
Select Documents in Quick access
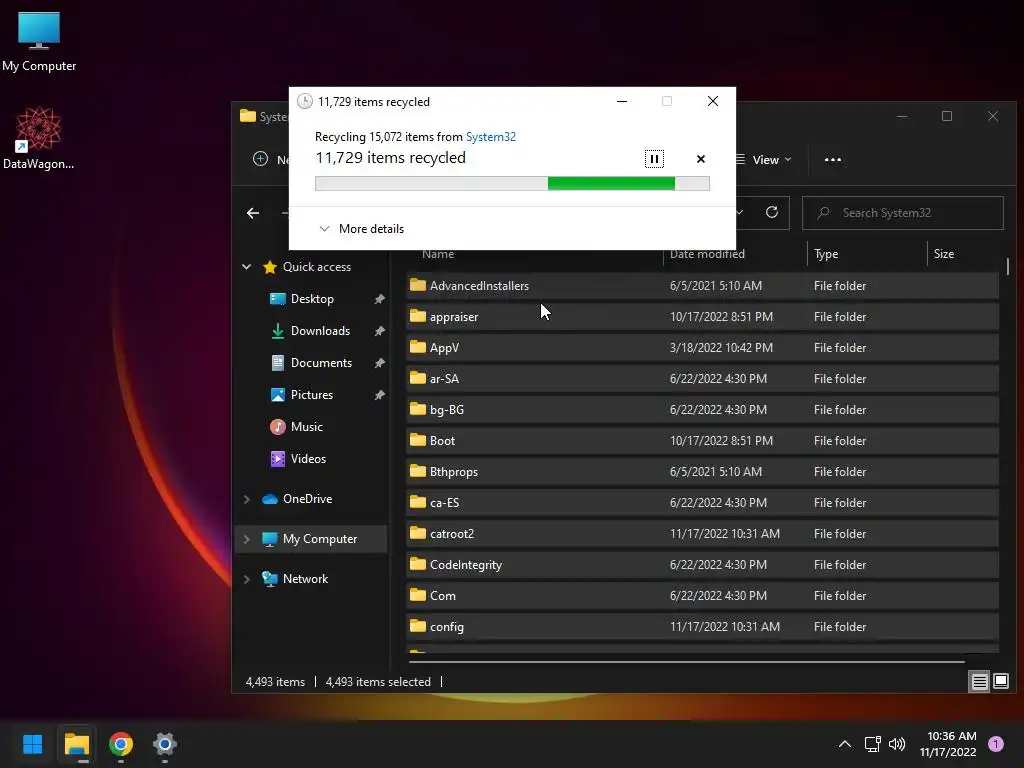tap(321, 362)
